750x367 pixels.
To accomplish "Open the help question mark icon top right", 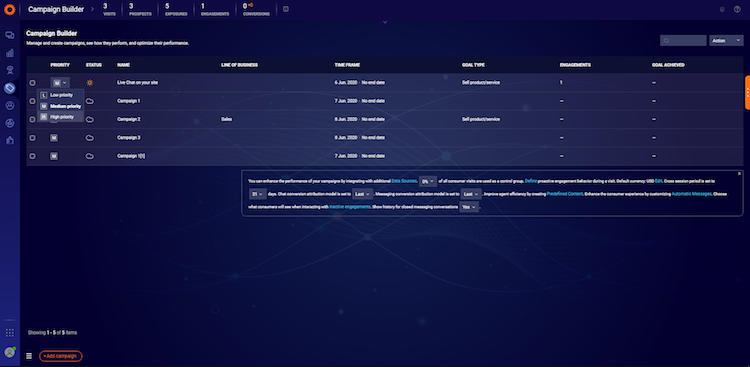I will click(x=737, y=9).
